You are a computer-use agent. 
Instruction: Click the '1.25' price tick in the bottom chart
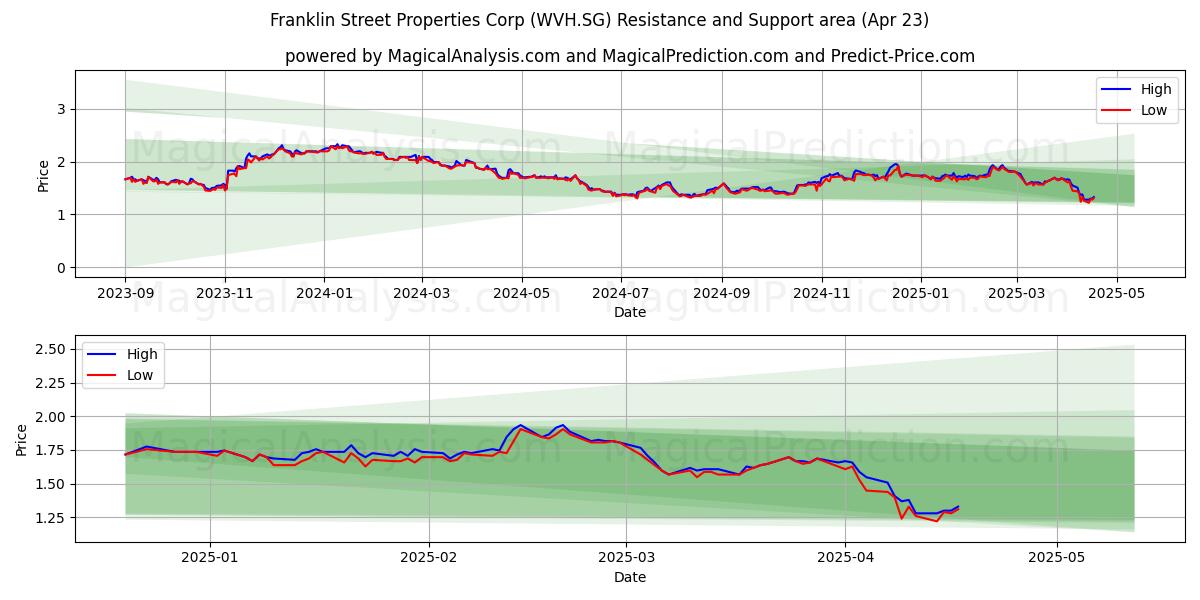click(x=52, y=518)
